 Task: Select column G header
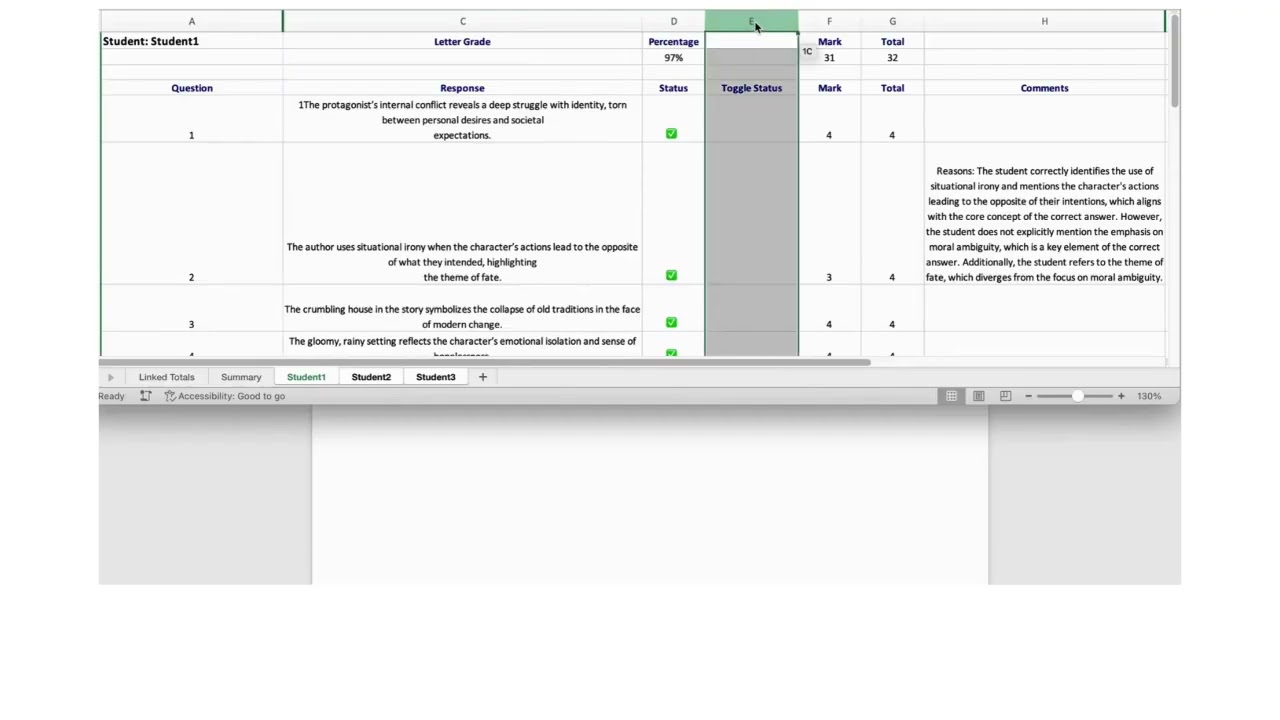click(x=892, y=21)
